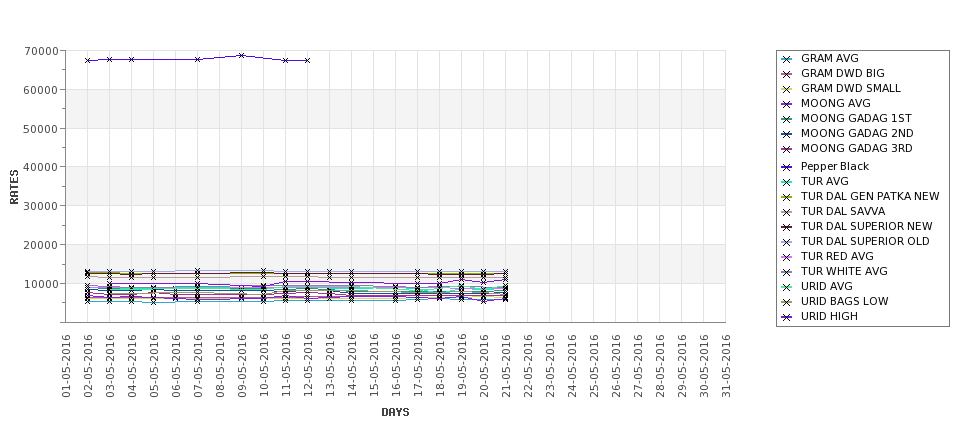
Task: Select the TUR DAL SUPERIOR NEW label
Action: tap(866, 226)
